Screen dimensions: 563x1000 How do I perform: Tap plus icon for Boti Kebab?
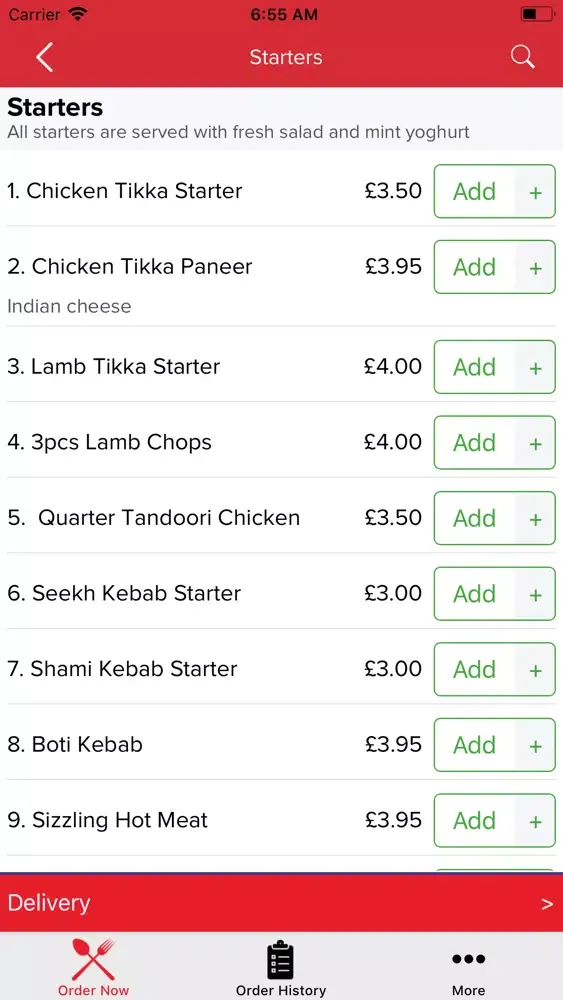click(536, 746)
